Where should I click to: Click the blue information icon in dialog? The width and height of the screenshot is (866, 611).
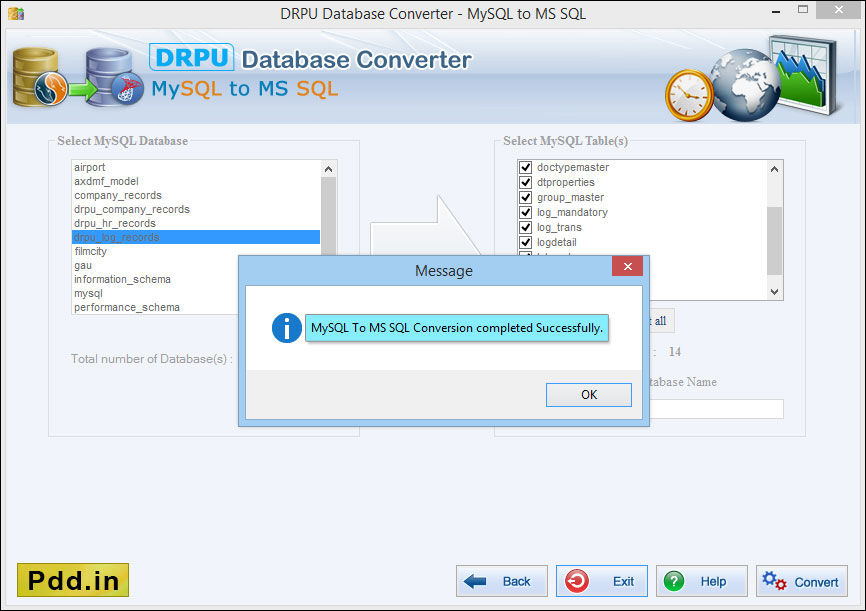point(287,328)
